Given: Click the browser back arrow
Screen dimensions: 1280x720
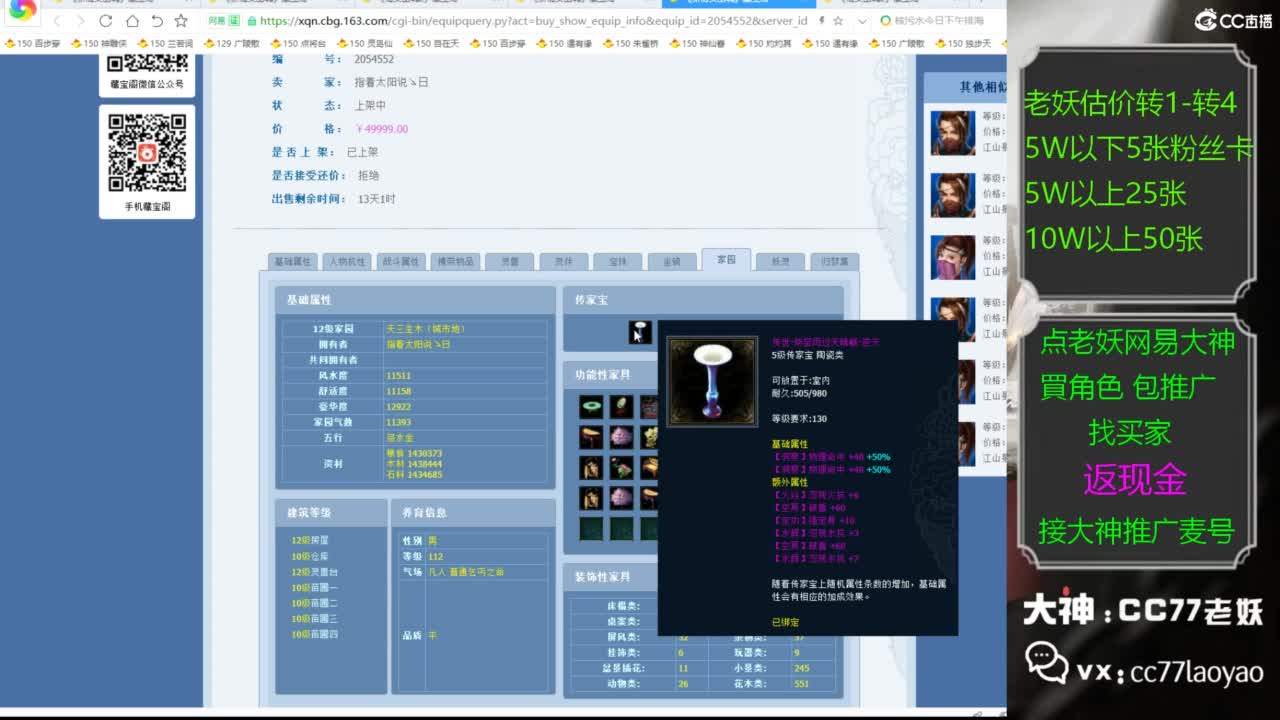Looking at the screenshot, I should 57,20.
